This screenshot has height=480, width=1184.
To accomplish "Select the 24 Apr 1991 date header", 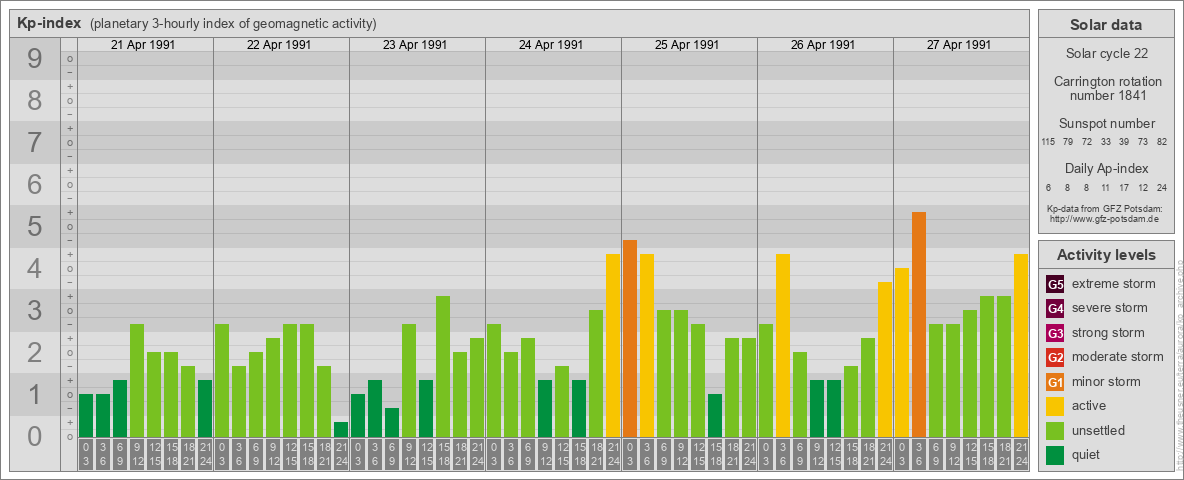I will 550,45.
